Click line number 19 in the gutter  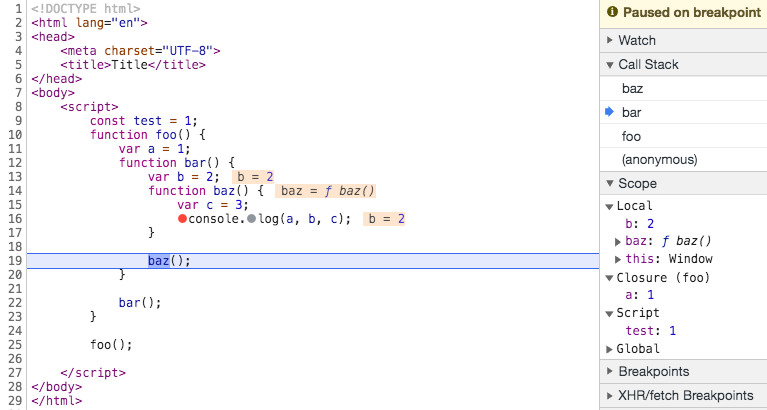pyautogui.click(x=16, y=261)
